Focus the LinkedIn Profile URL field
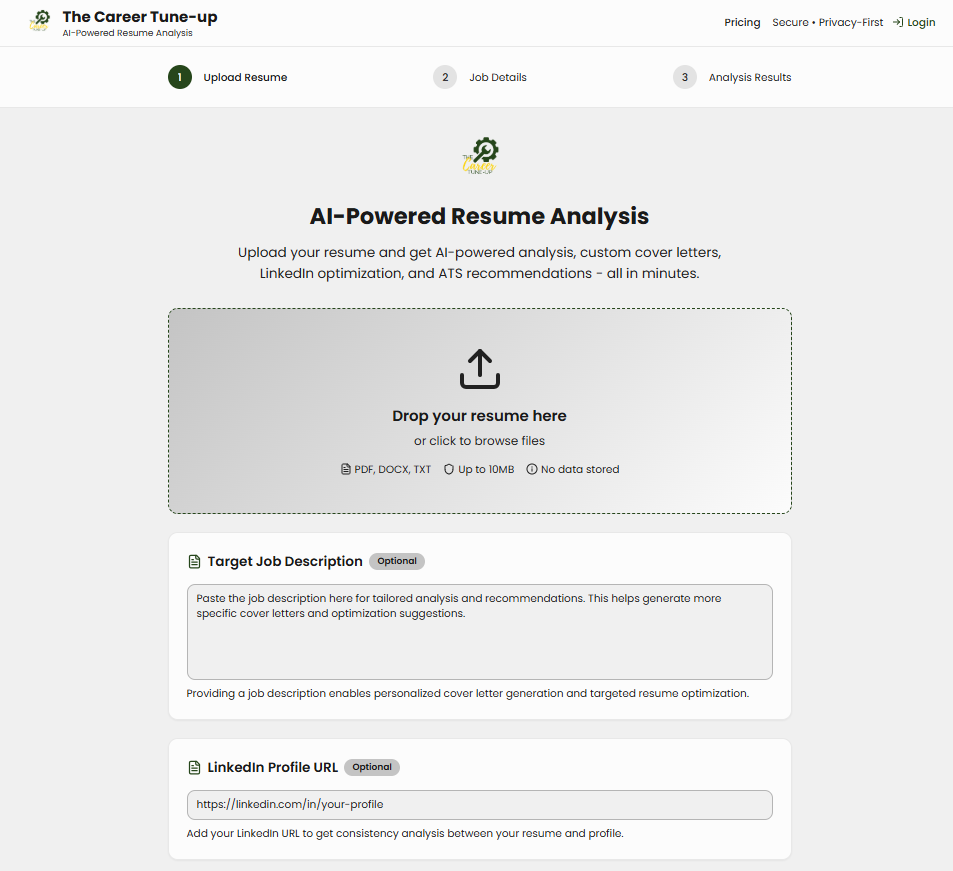Viewport: 953px width, 871px height. coord(479,805)
